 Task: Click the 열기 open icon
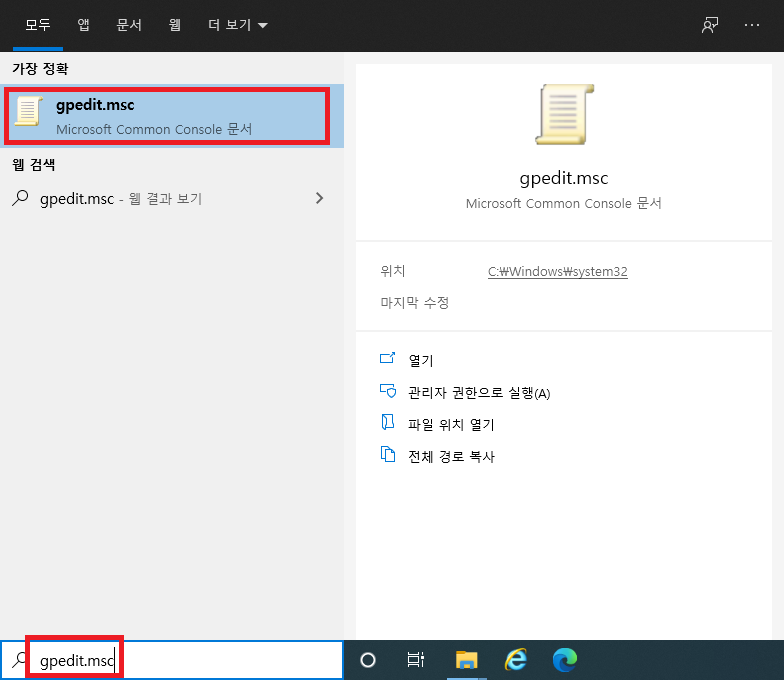[x=388, y=358]
